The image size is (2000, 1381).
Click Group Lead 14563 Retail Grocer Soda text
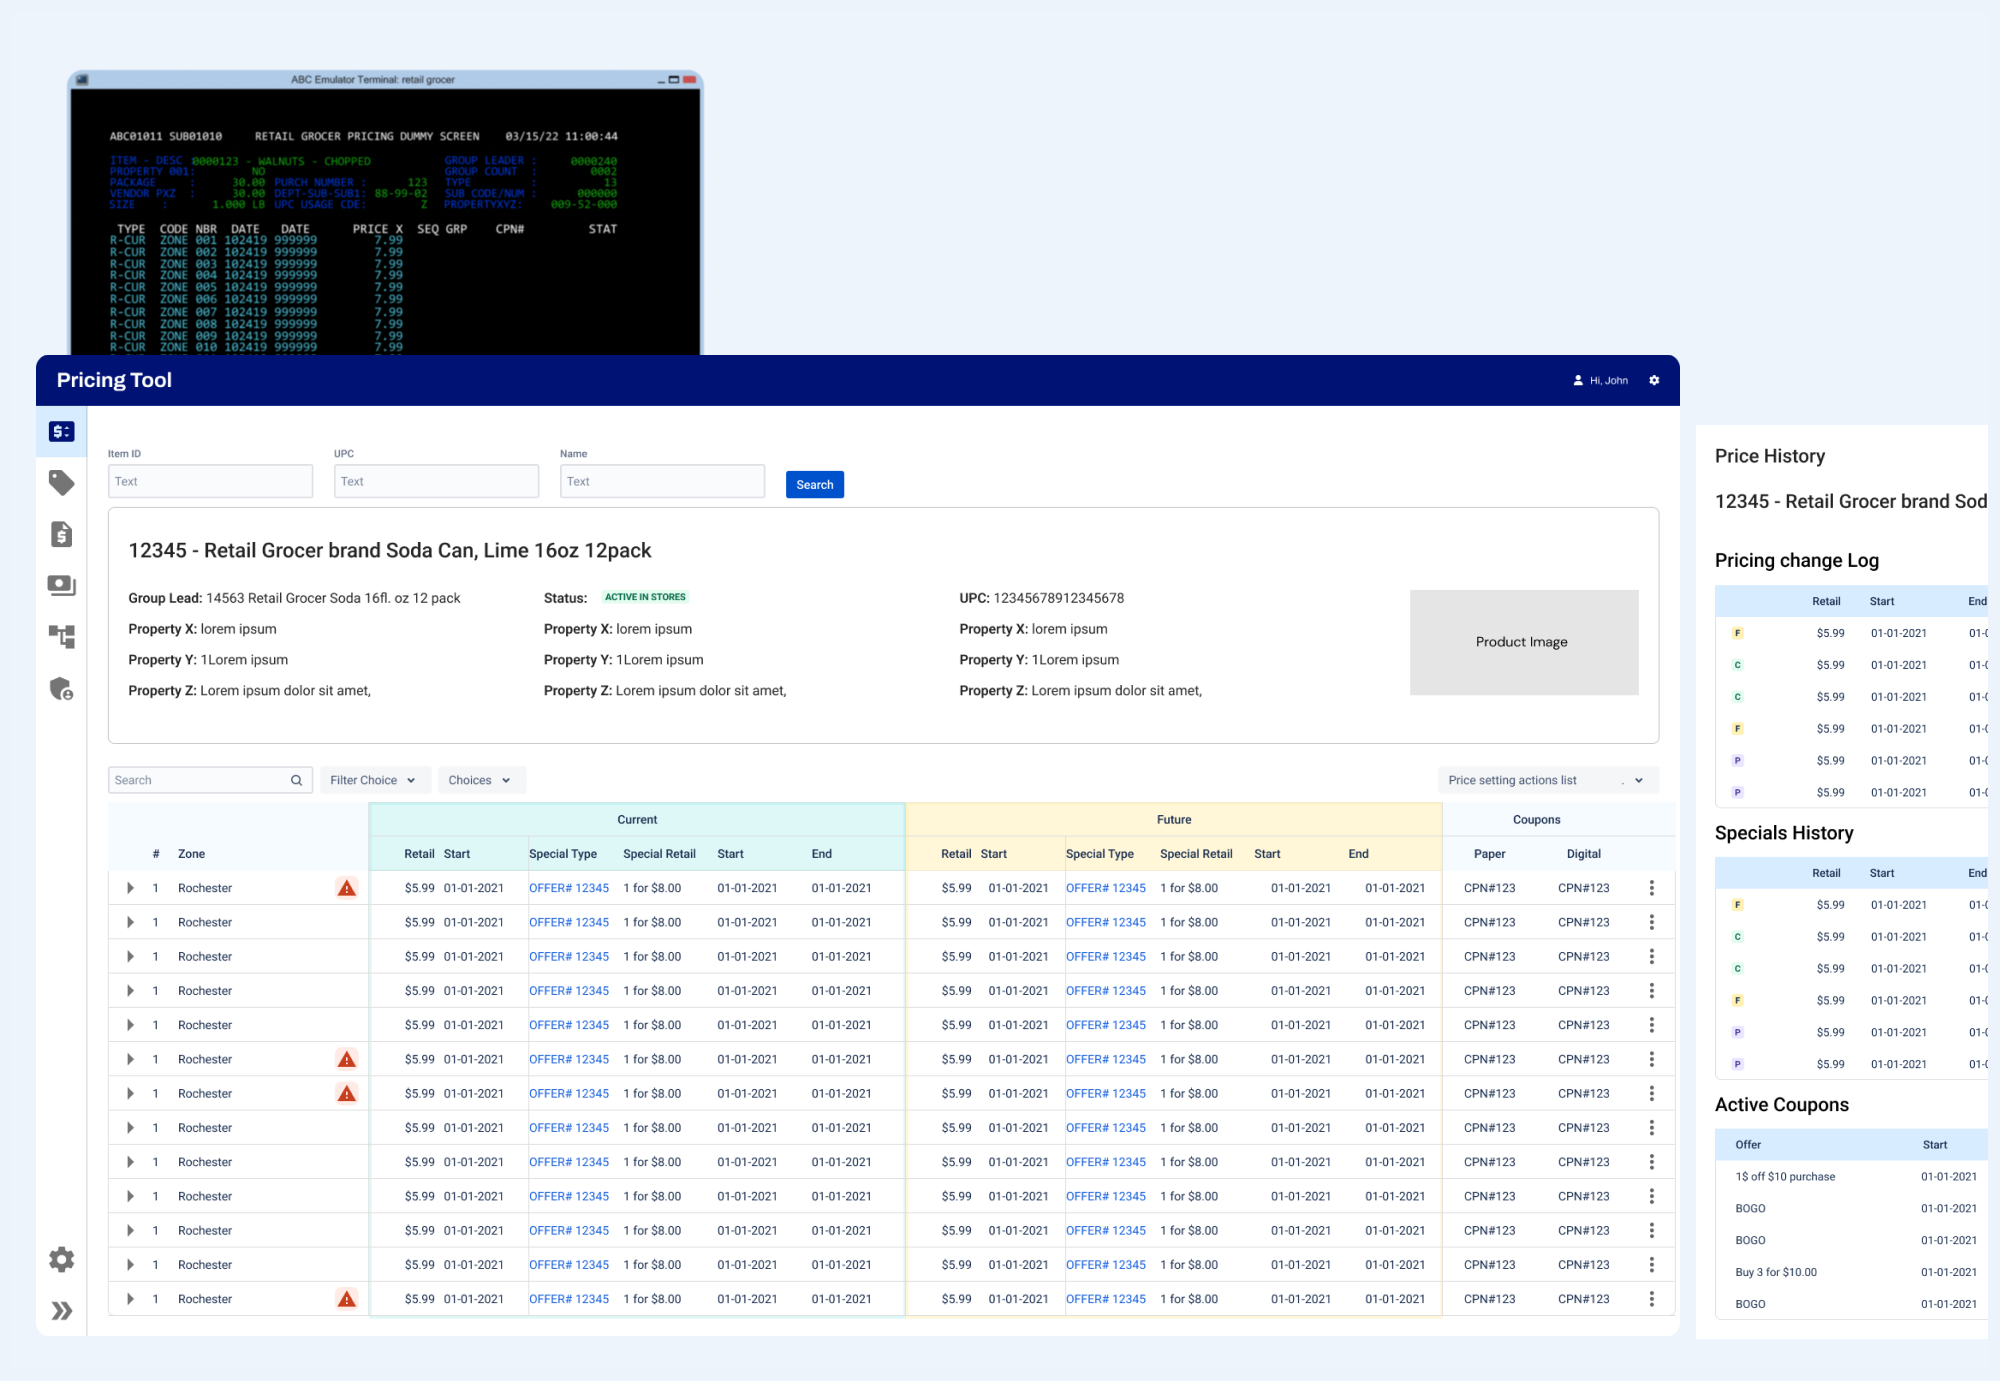(x=294, y=598)
